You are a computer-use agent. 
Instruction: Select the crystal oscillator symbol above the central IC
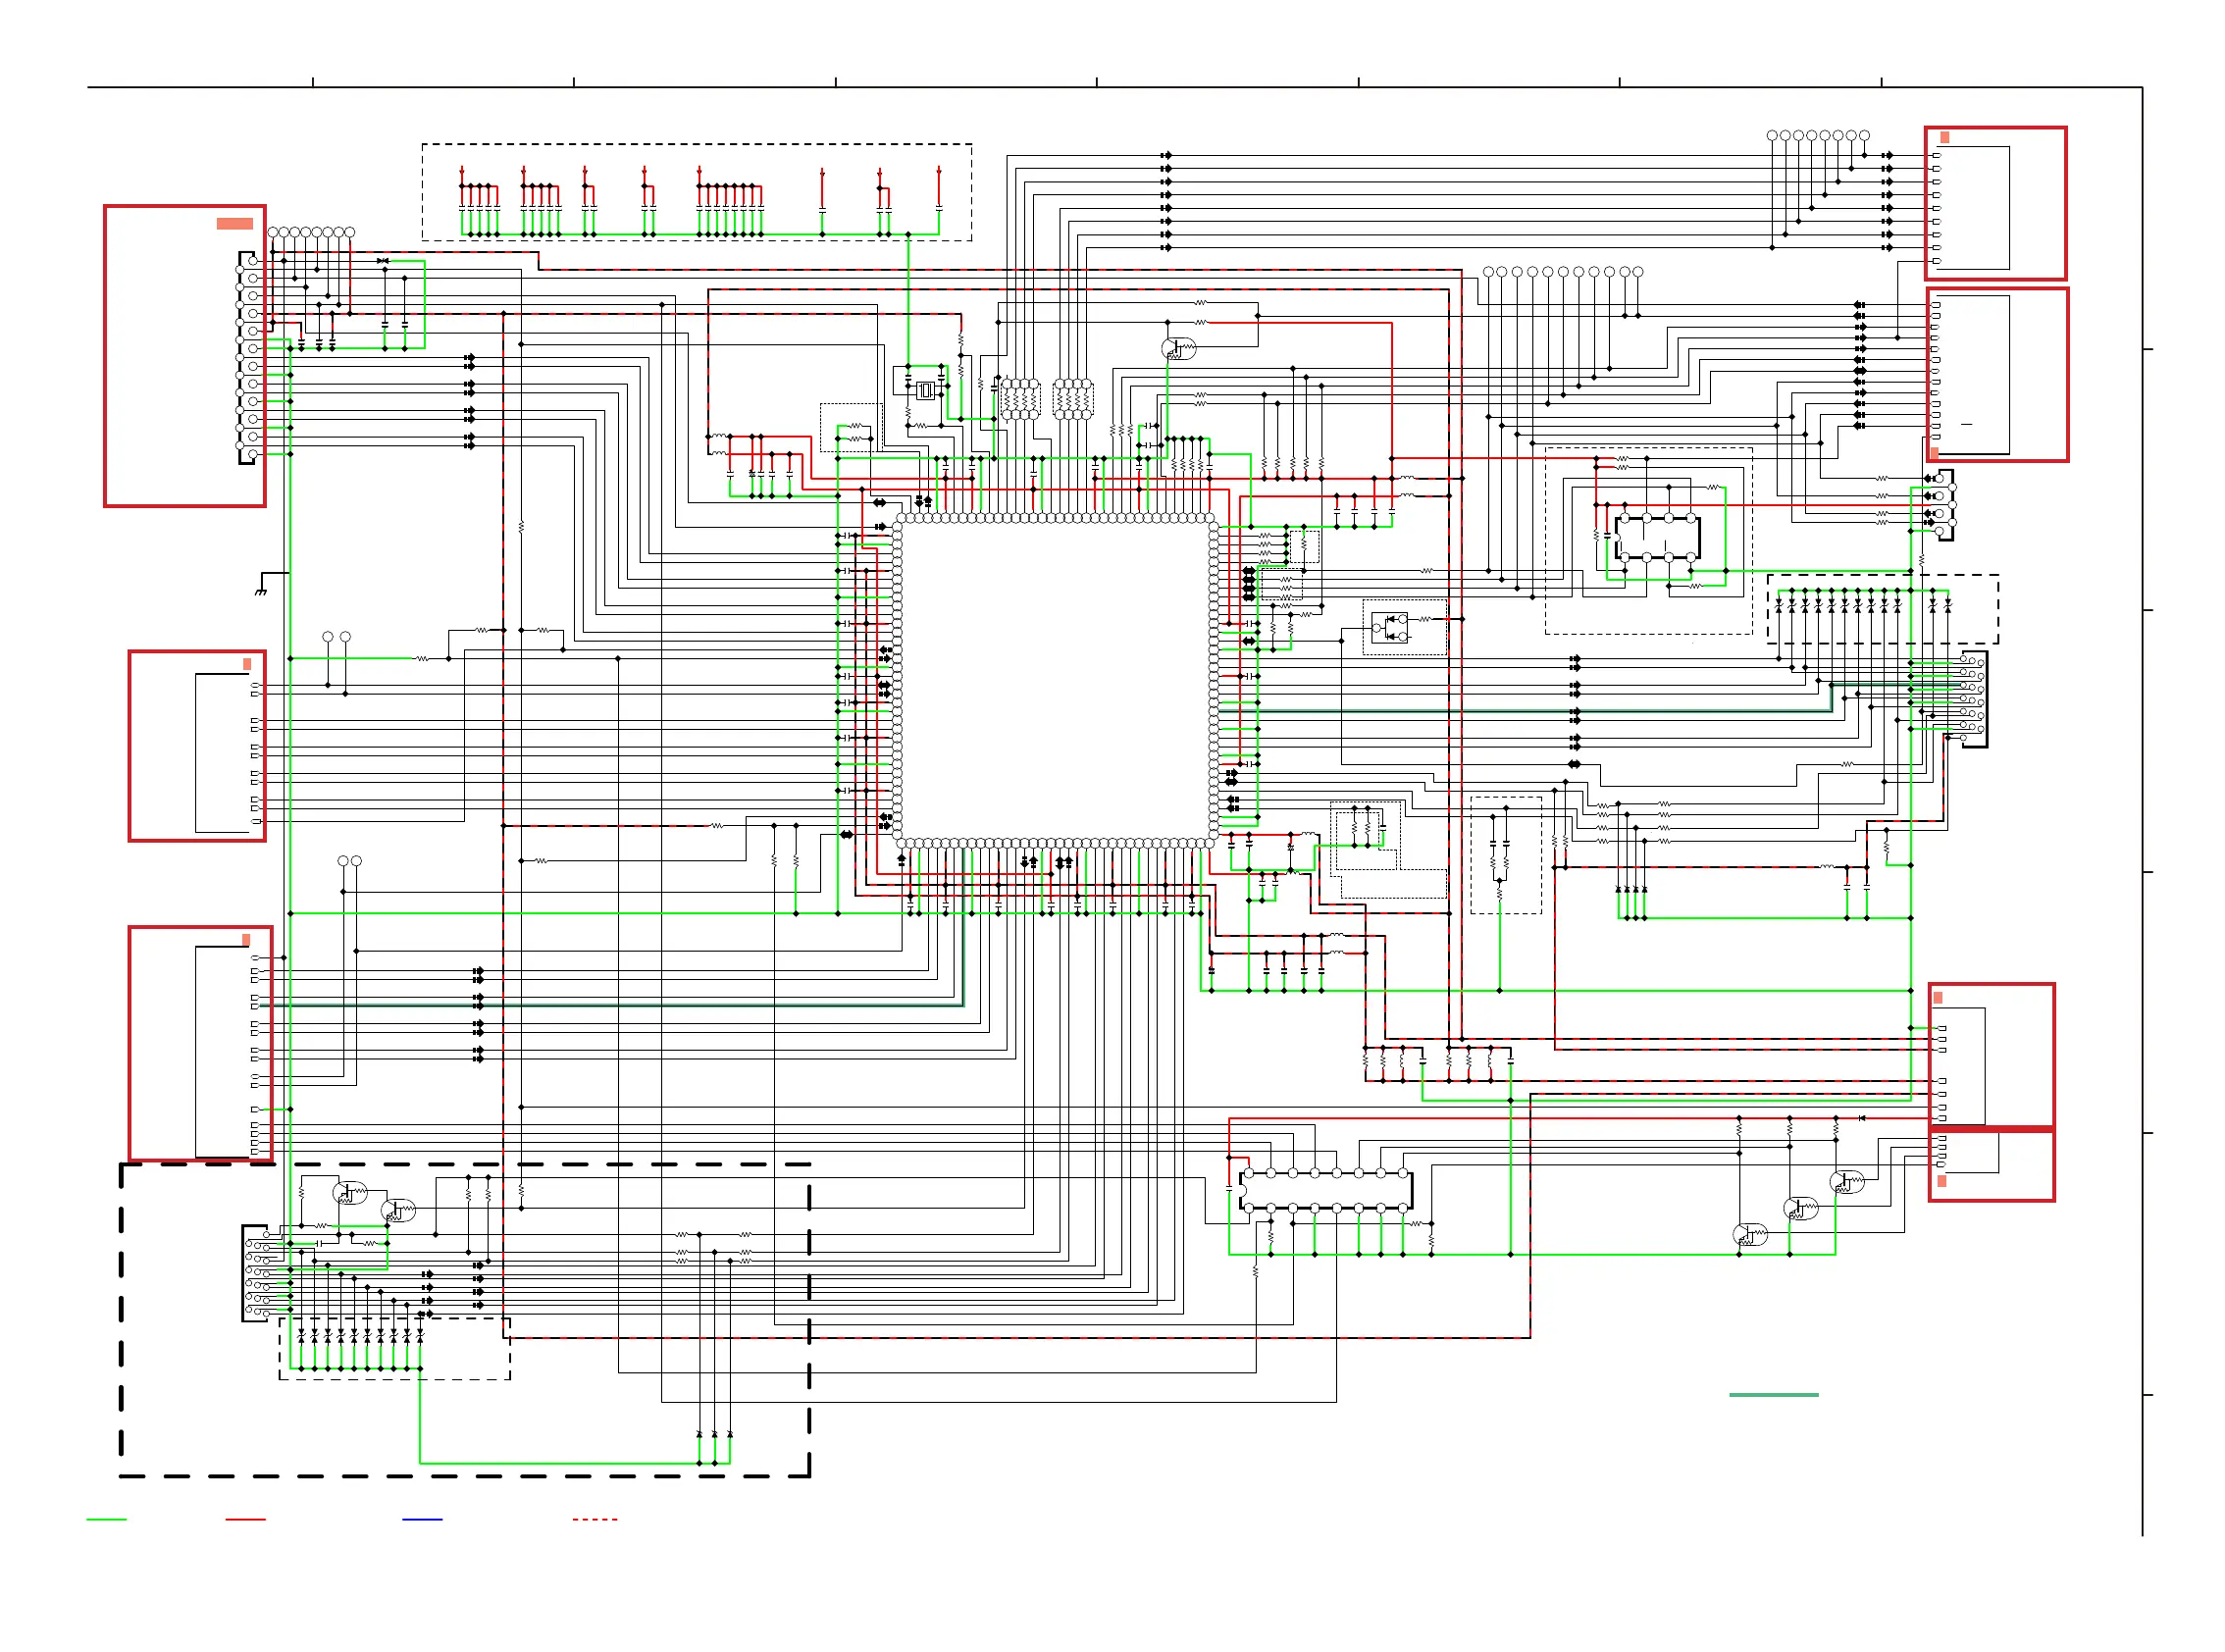pyautogui.click(x=926, y=391)
